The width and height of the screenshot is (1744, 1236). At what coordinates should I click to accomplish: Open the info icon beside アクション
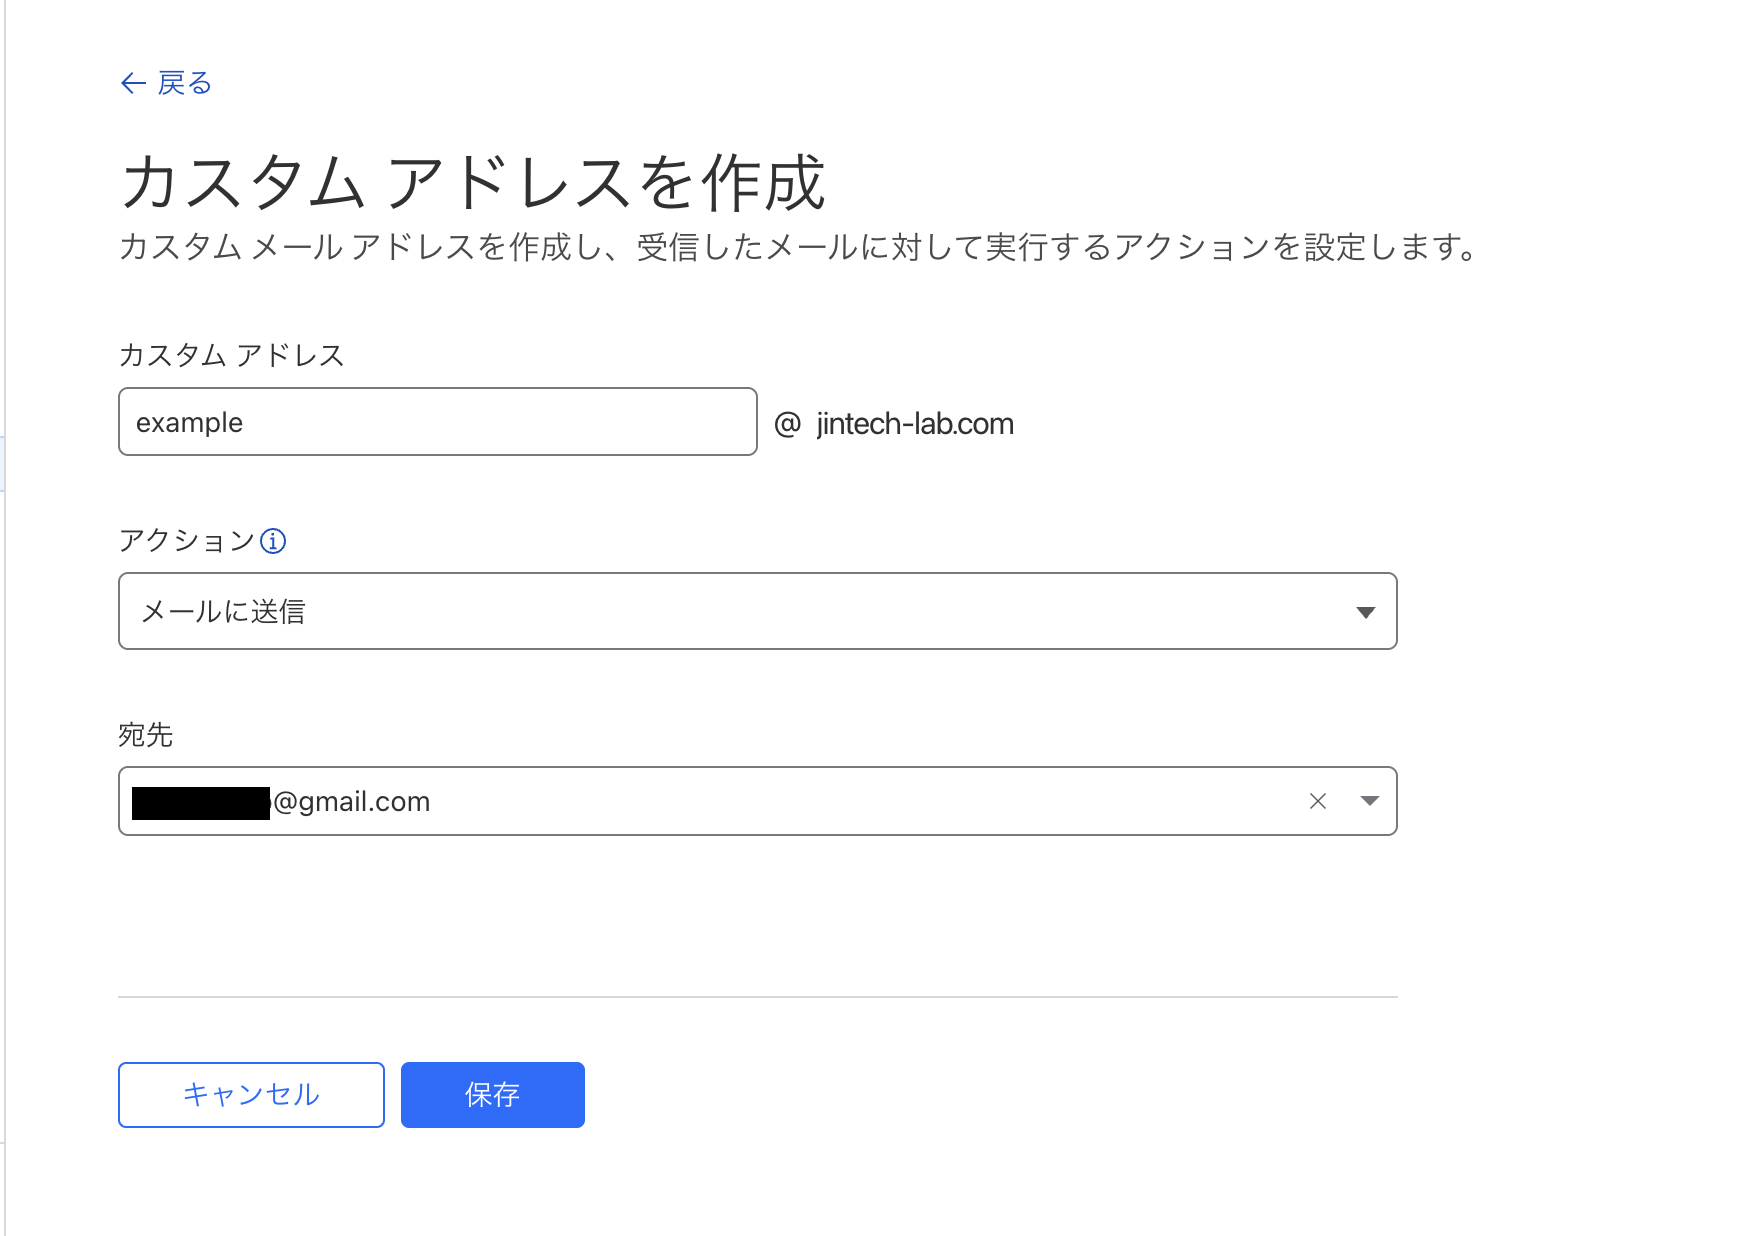coord(273,541)
